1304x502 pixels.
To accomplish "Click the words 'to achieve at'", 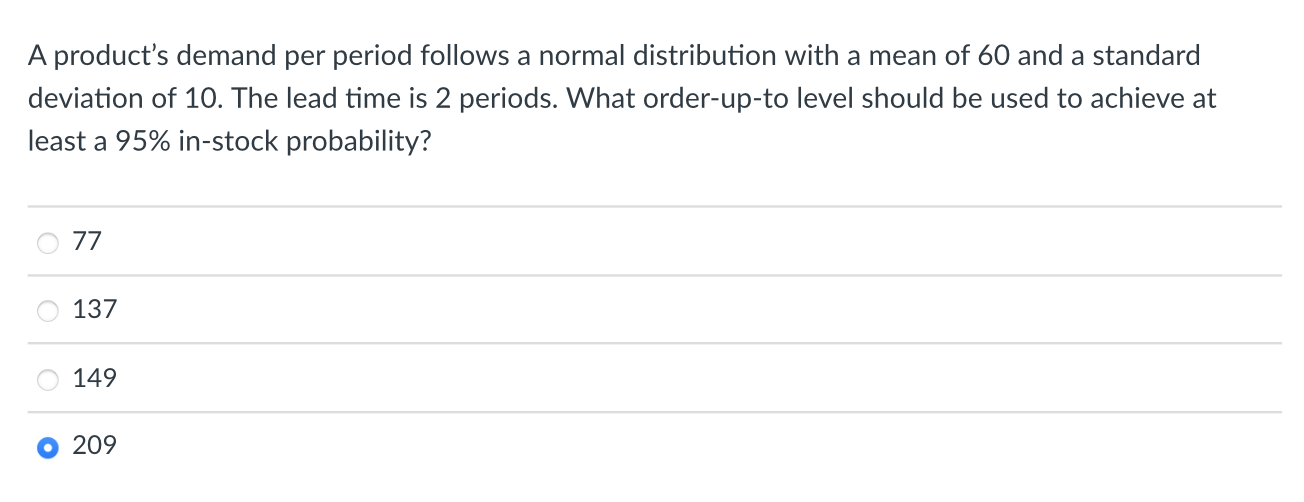I will click(x=1155, y=100).
